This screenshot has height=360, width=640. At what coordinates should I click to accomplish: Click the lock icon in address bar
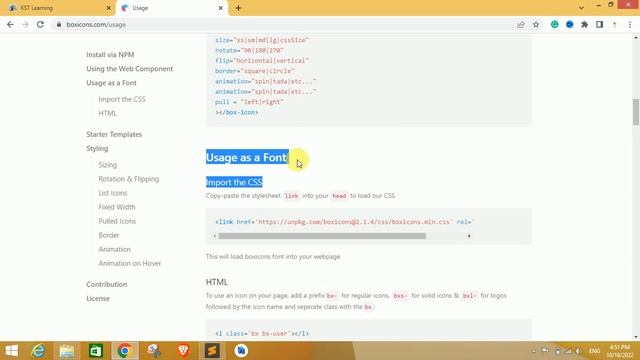[59, 24]
